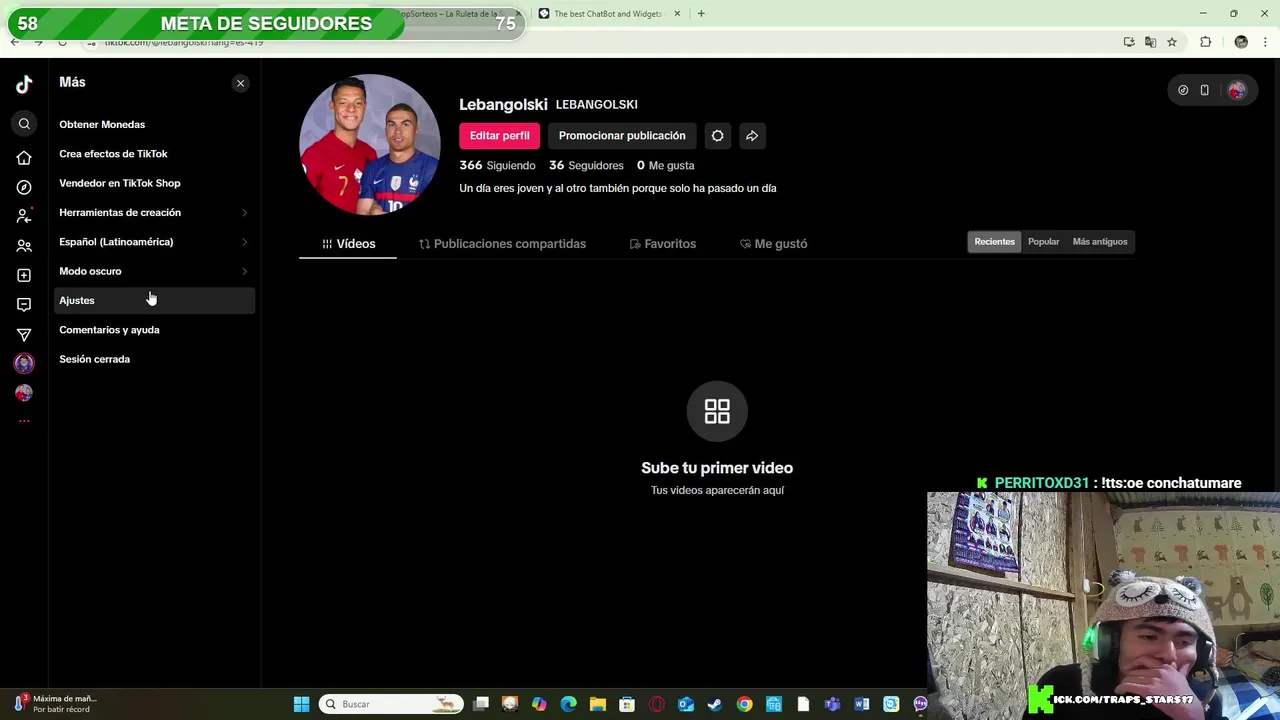Select the Más antiguos sort option
This screenshot has width=1280, height=720.
click(1100, 242)
